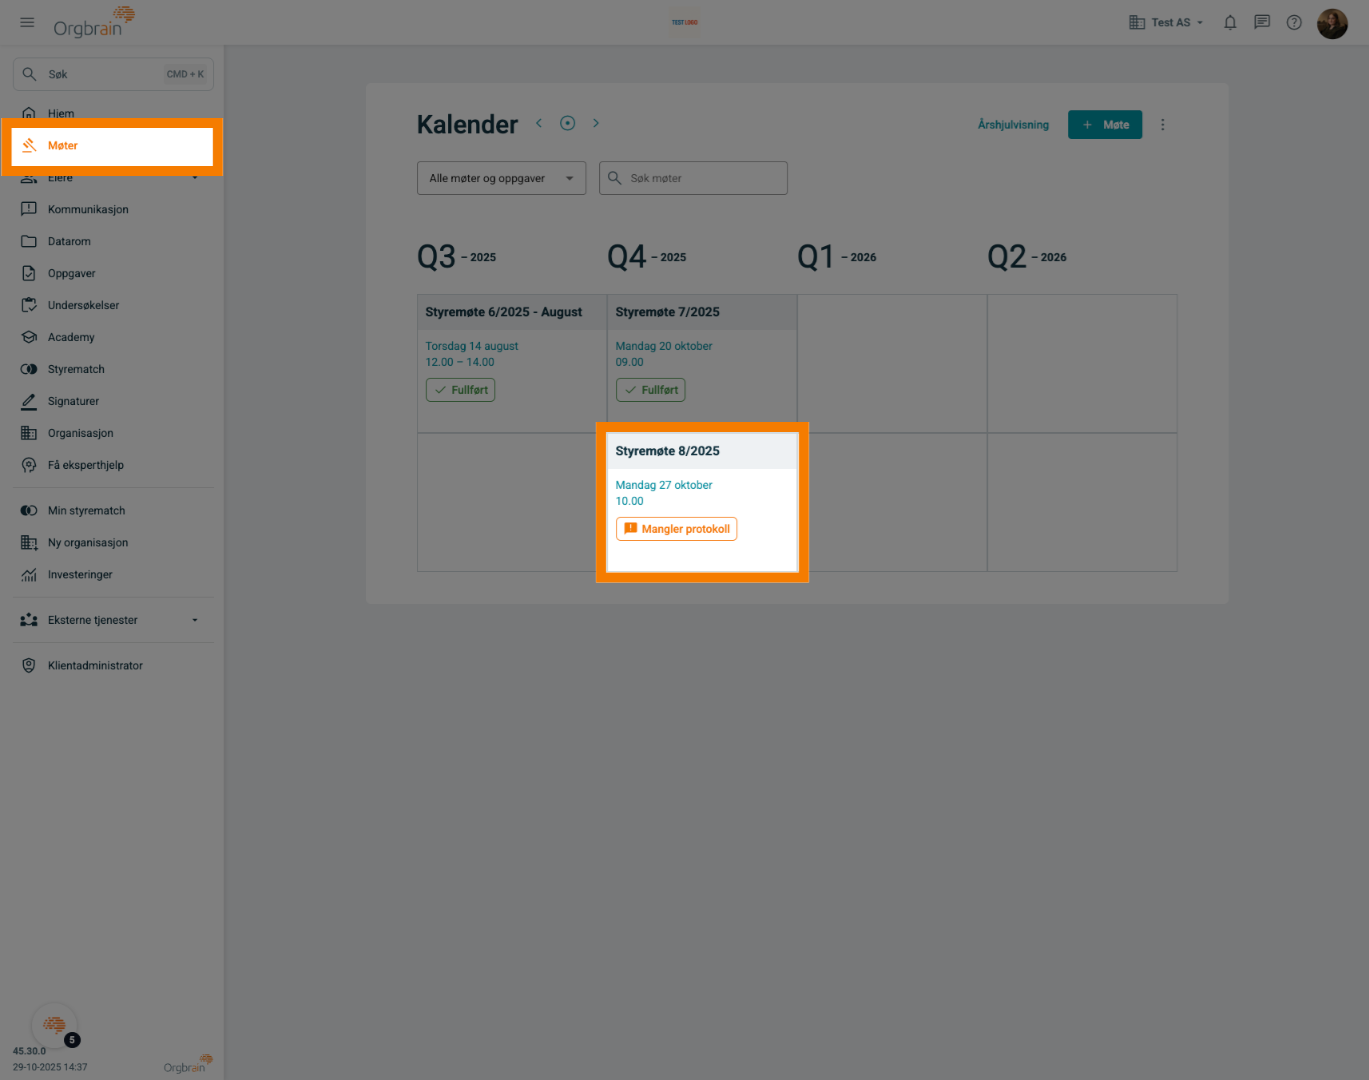The image size is (1369, 1080).
Task: Click the Orgbrain logo in header
Action: coord(94,22)
